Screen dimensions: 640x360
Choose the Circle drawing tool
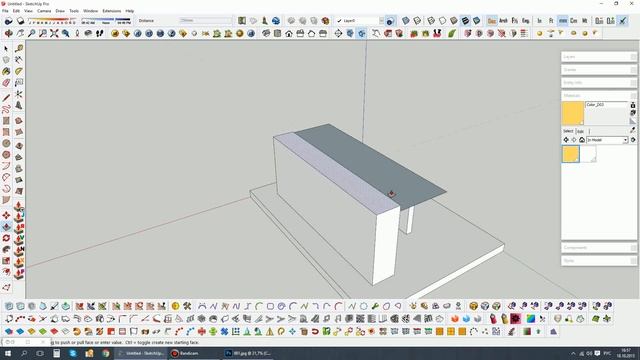(x=6, y=144)
